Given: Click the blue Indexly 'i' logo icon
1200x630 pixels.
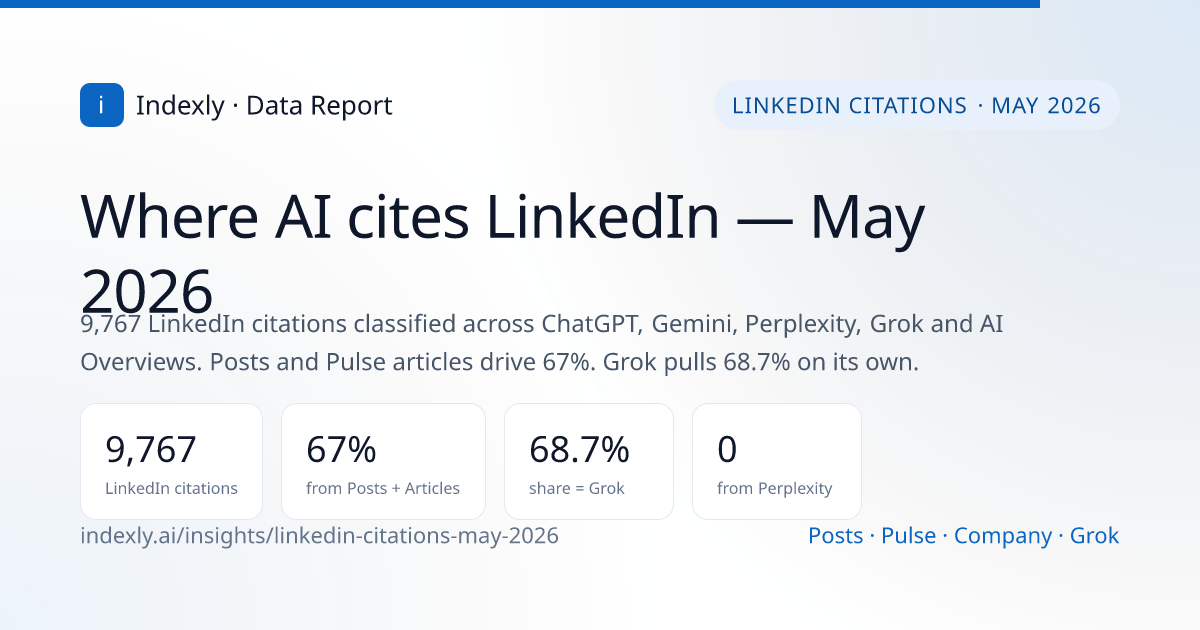Looking at the screenshot, I should point(102,105).
